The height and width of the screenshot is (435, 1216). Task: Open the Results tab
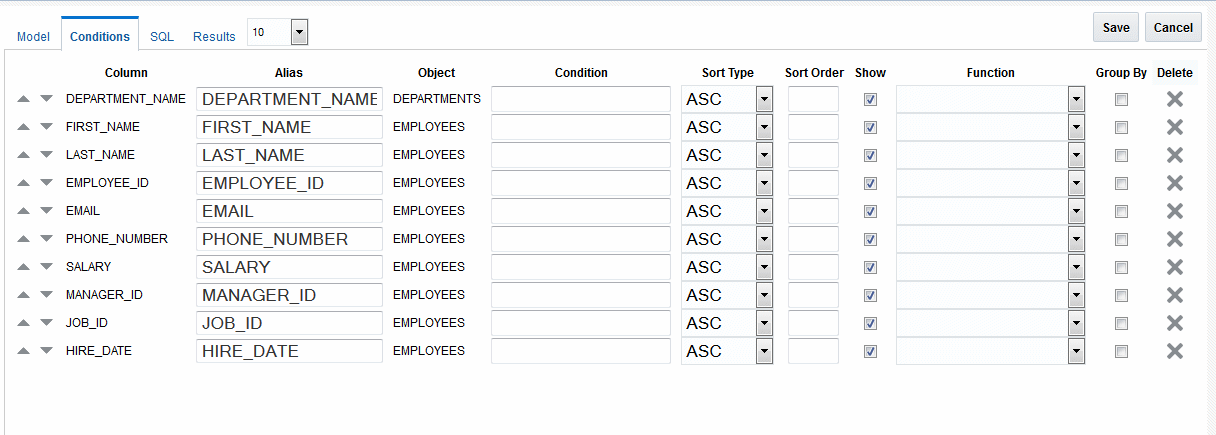(214, 37)
